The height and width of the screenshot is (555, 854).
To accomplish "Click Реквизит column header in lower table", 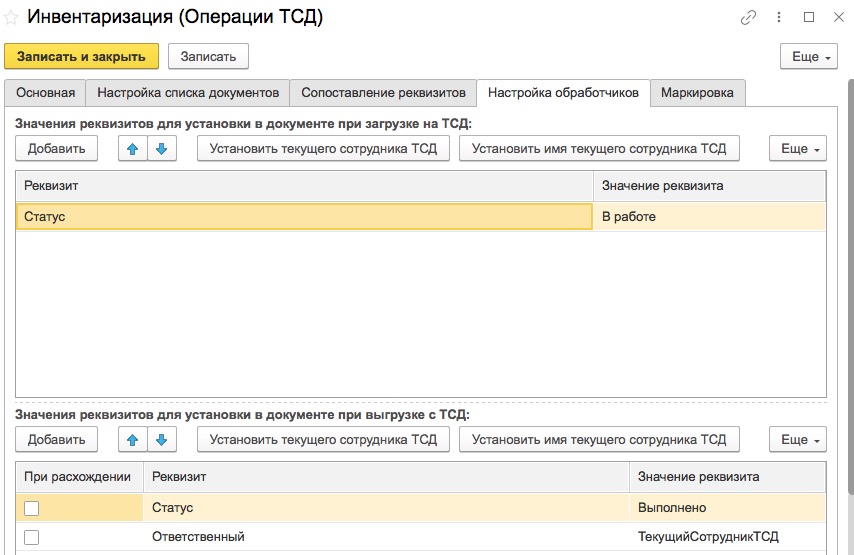I will 386,477.
